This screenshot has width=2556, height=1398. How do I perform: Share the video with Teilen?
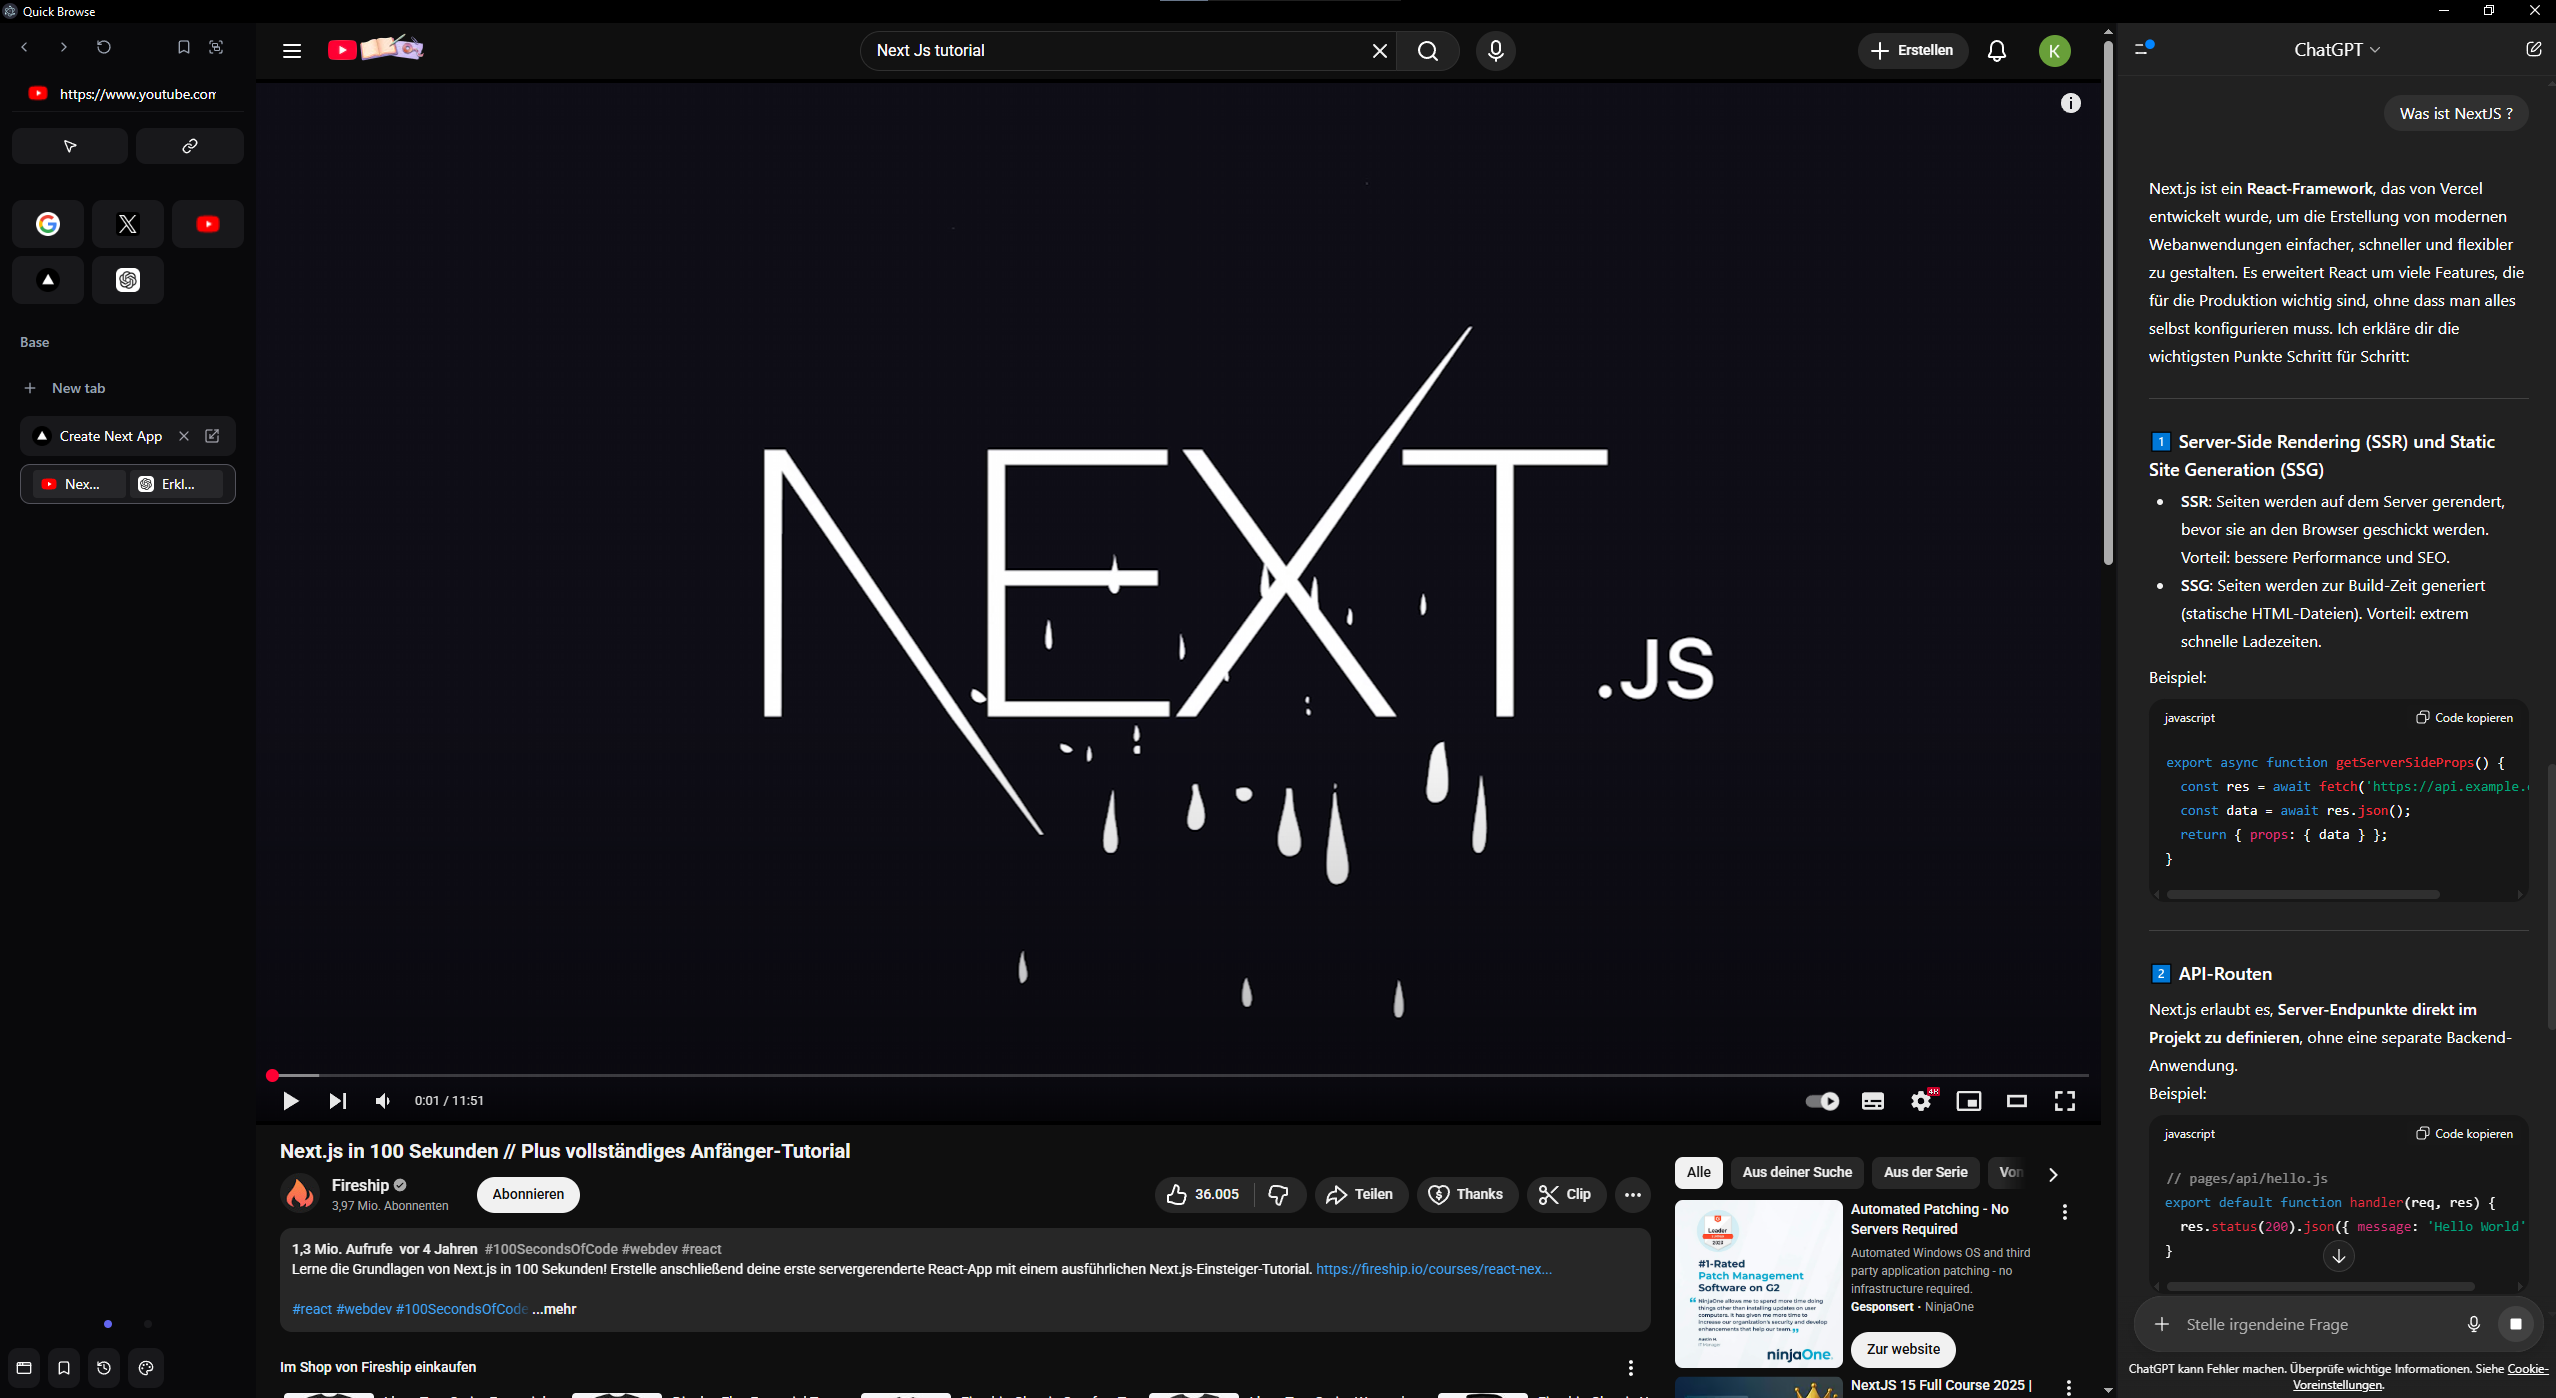[1361, 1194]
